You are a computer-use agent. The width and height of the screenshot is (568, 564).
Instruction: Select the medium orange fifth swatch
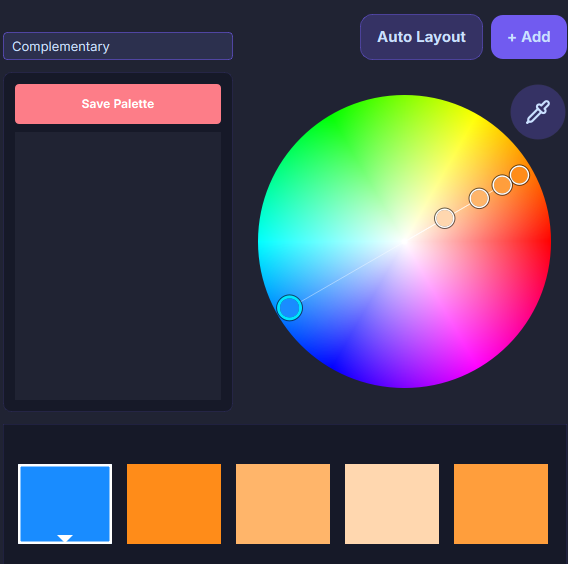501,504
